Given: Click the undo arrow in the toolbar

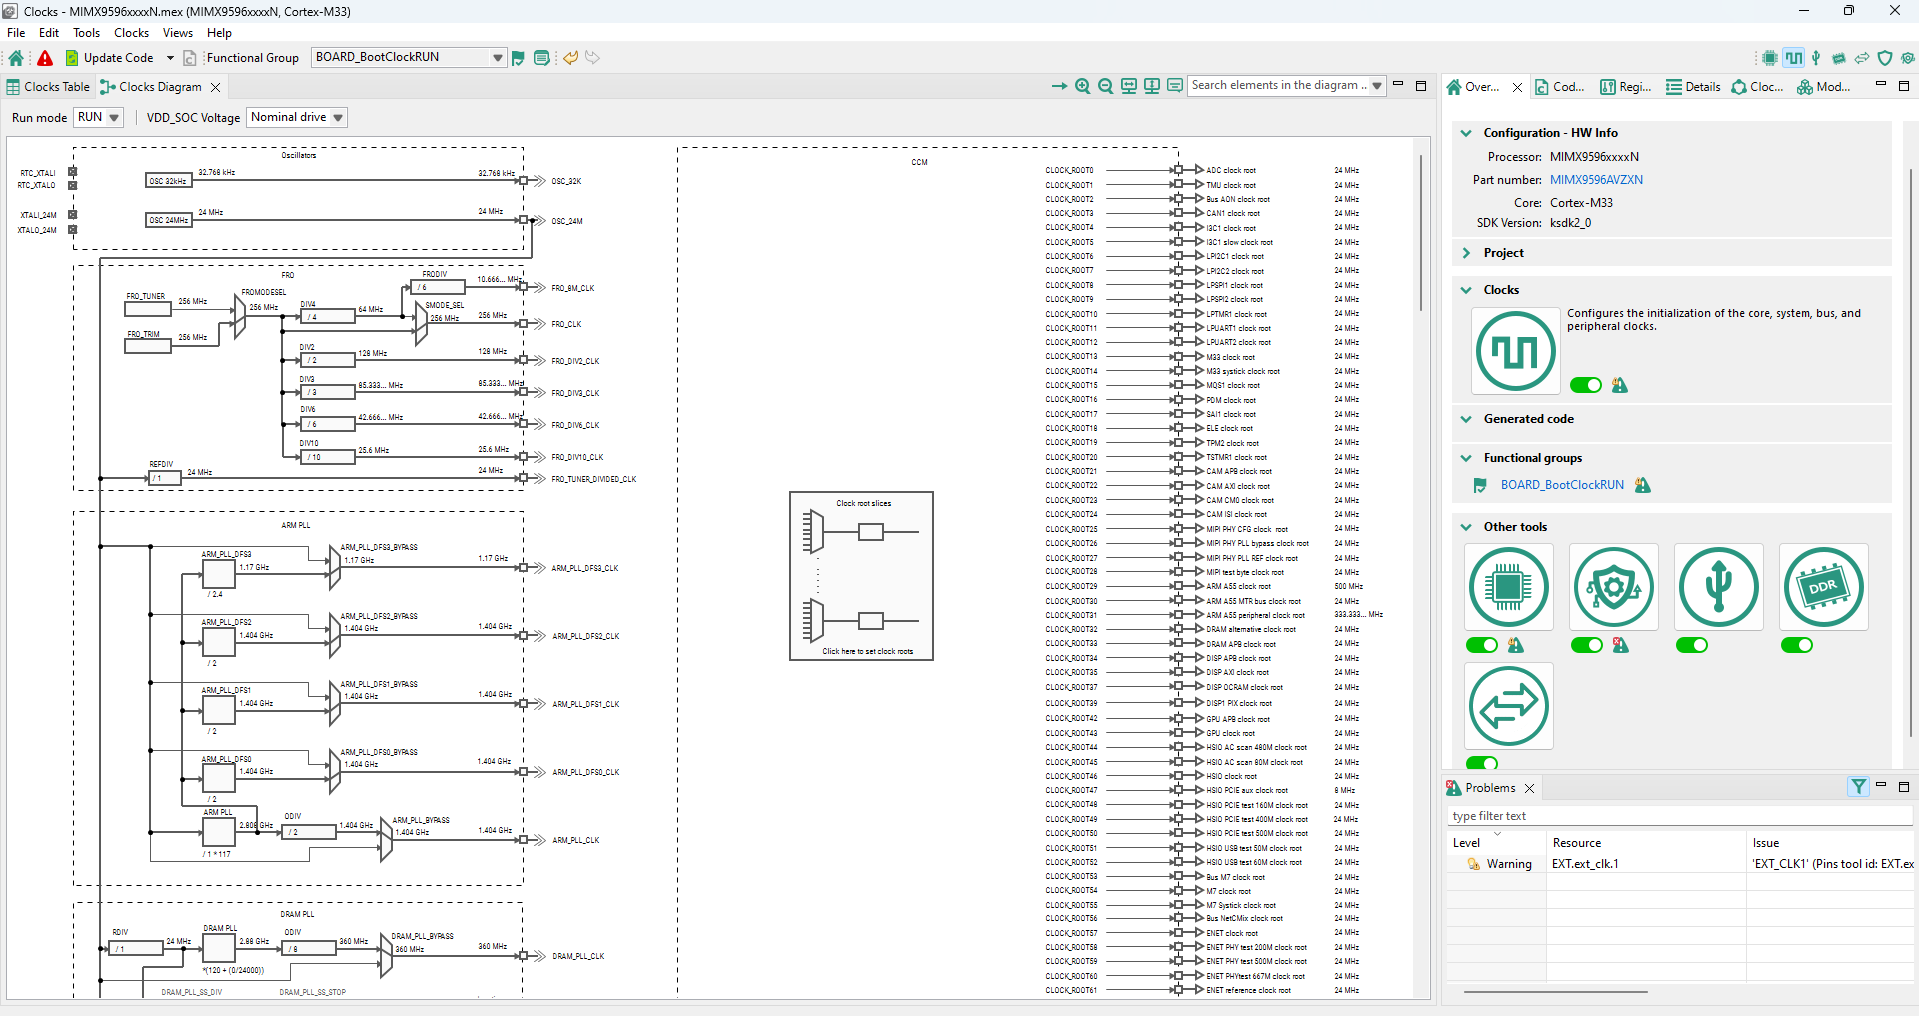Looking at the screenshot, I should tap(570, 58).
